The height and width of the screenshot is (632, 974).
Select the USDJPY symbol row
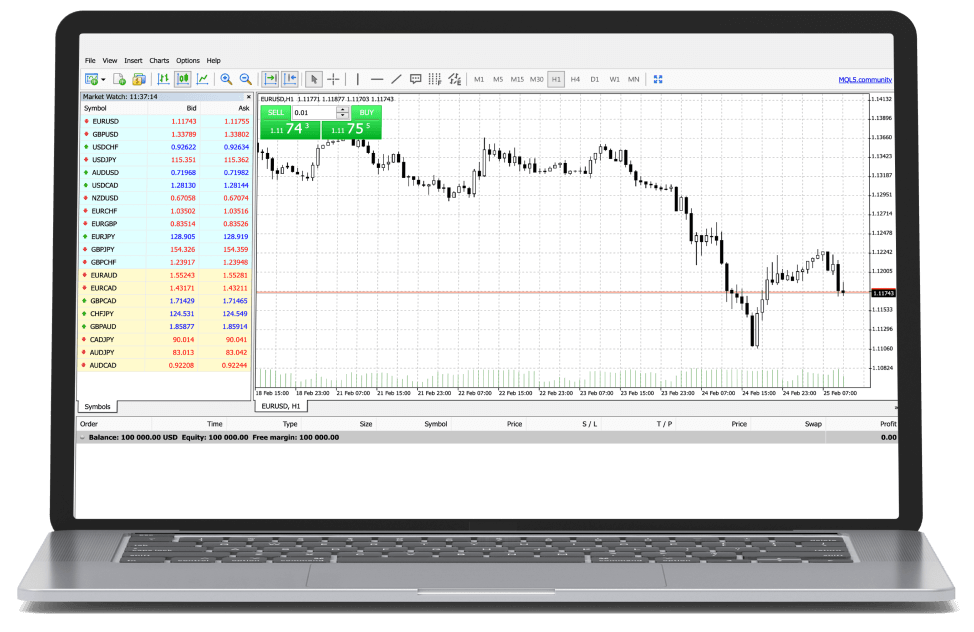(x=166, y=160)
